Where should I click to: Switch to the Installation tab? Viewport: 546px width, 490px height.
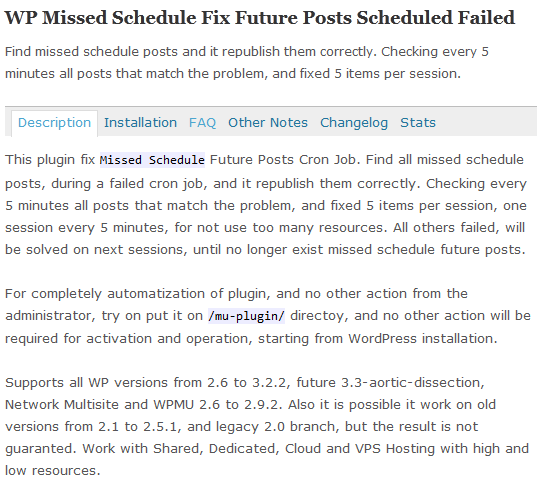tap(140, 123)
